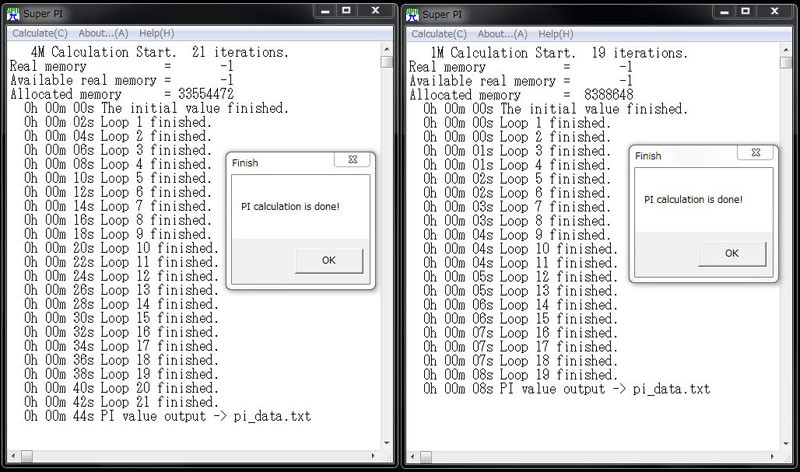Close the left Super PI window
Image resolution: width=800 pixels, height=472 pixels.
(x=376, y=11)
